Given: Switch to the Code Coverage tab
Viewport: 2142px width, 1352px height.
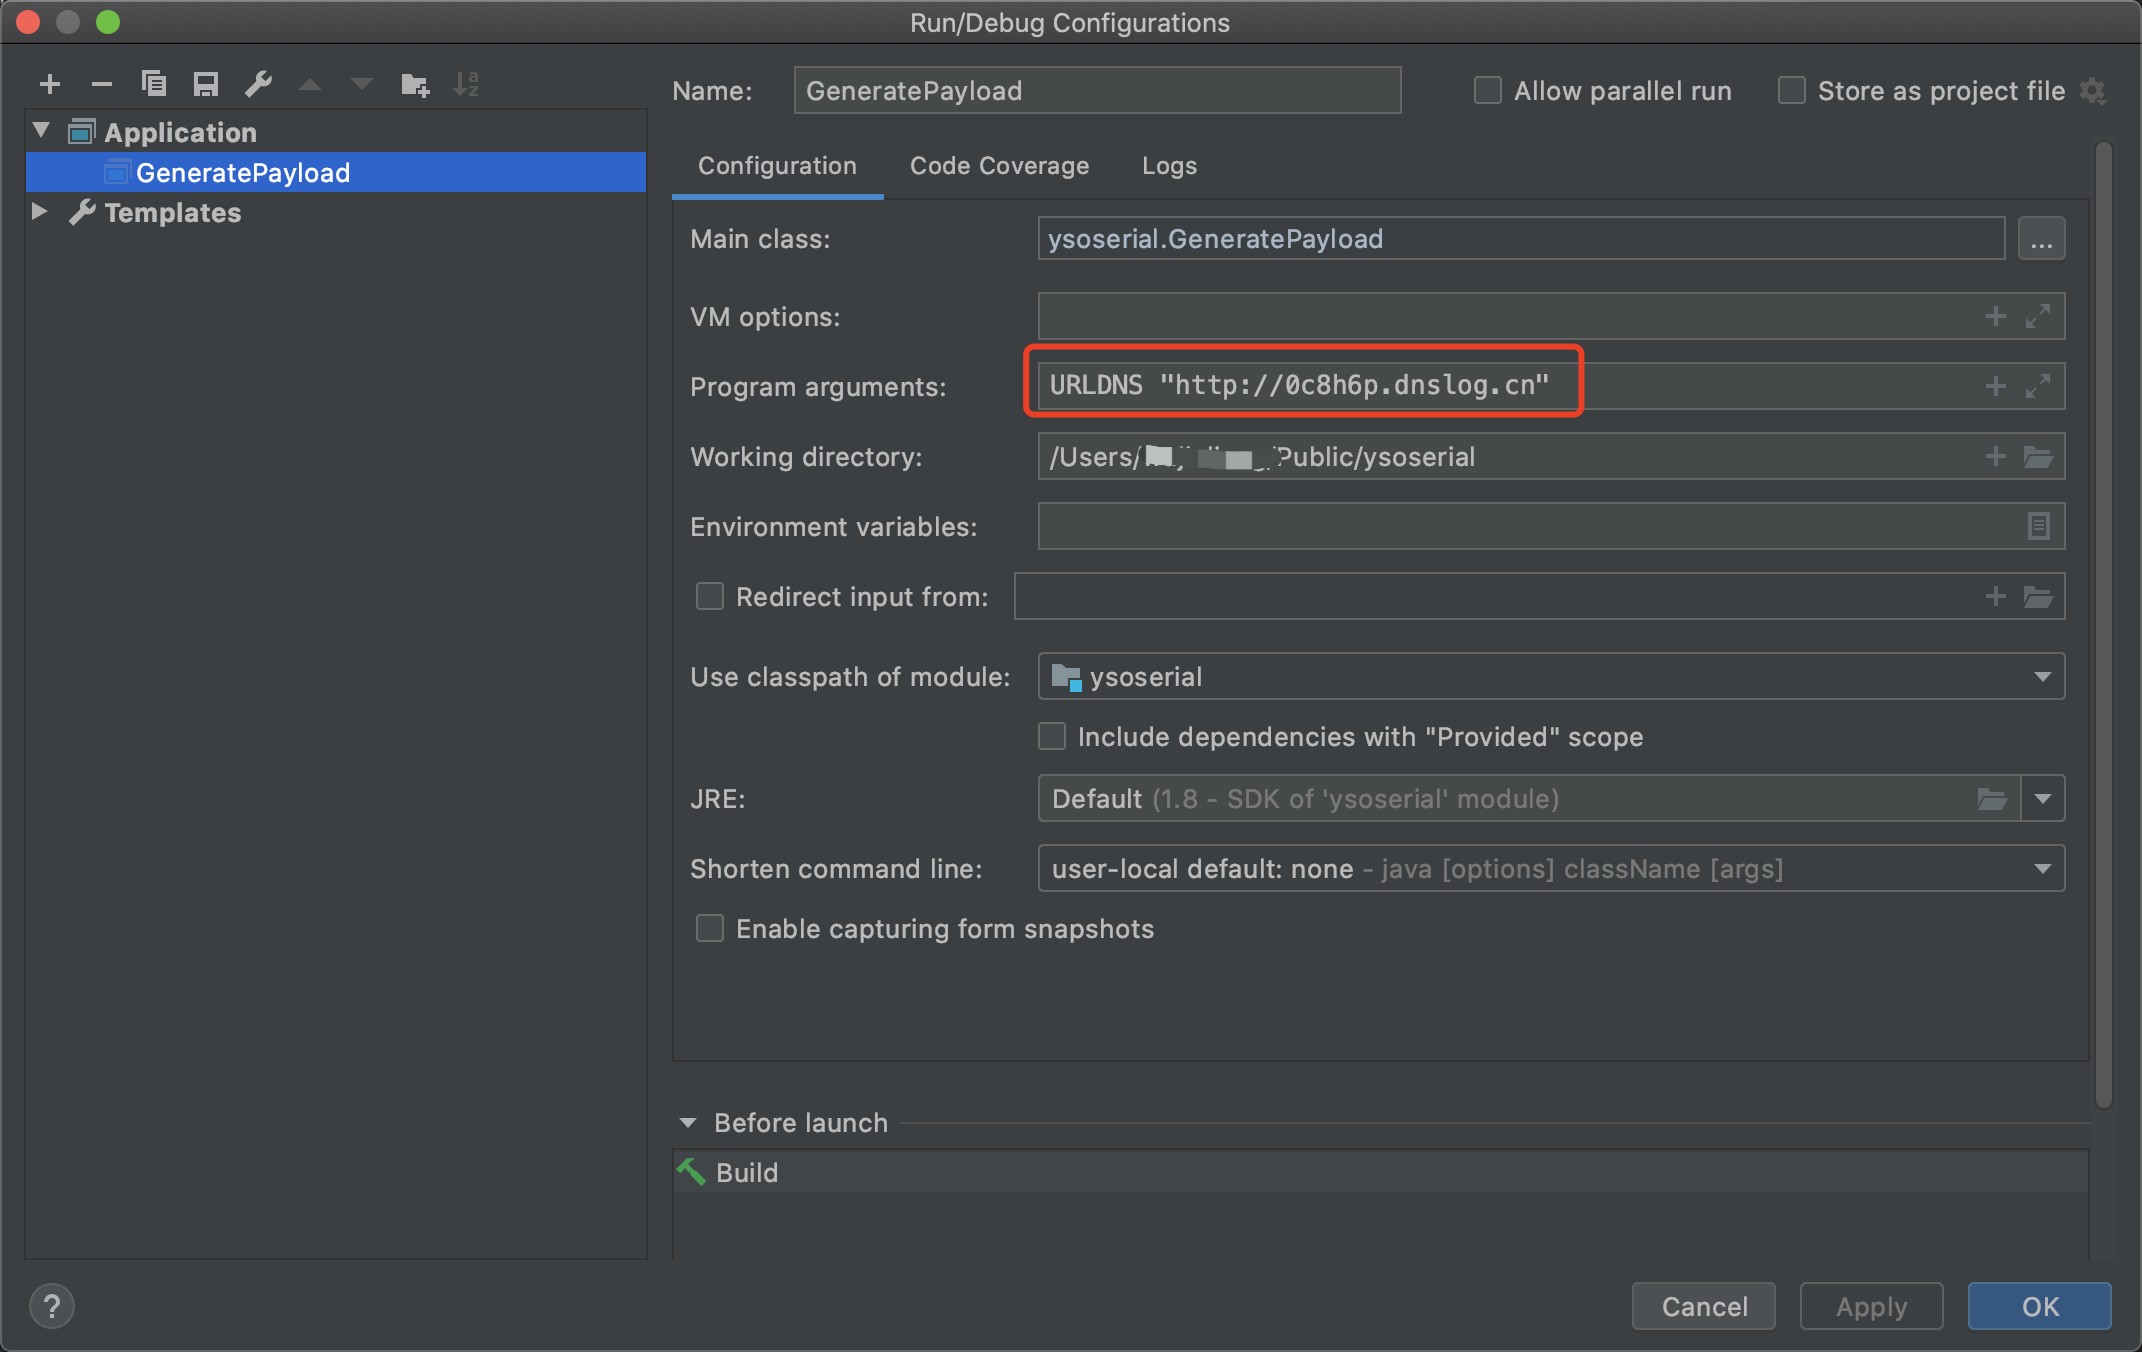Looking at the screenshot, I should click(999, 166).
